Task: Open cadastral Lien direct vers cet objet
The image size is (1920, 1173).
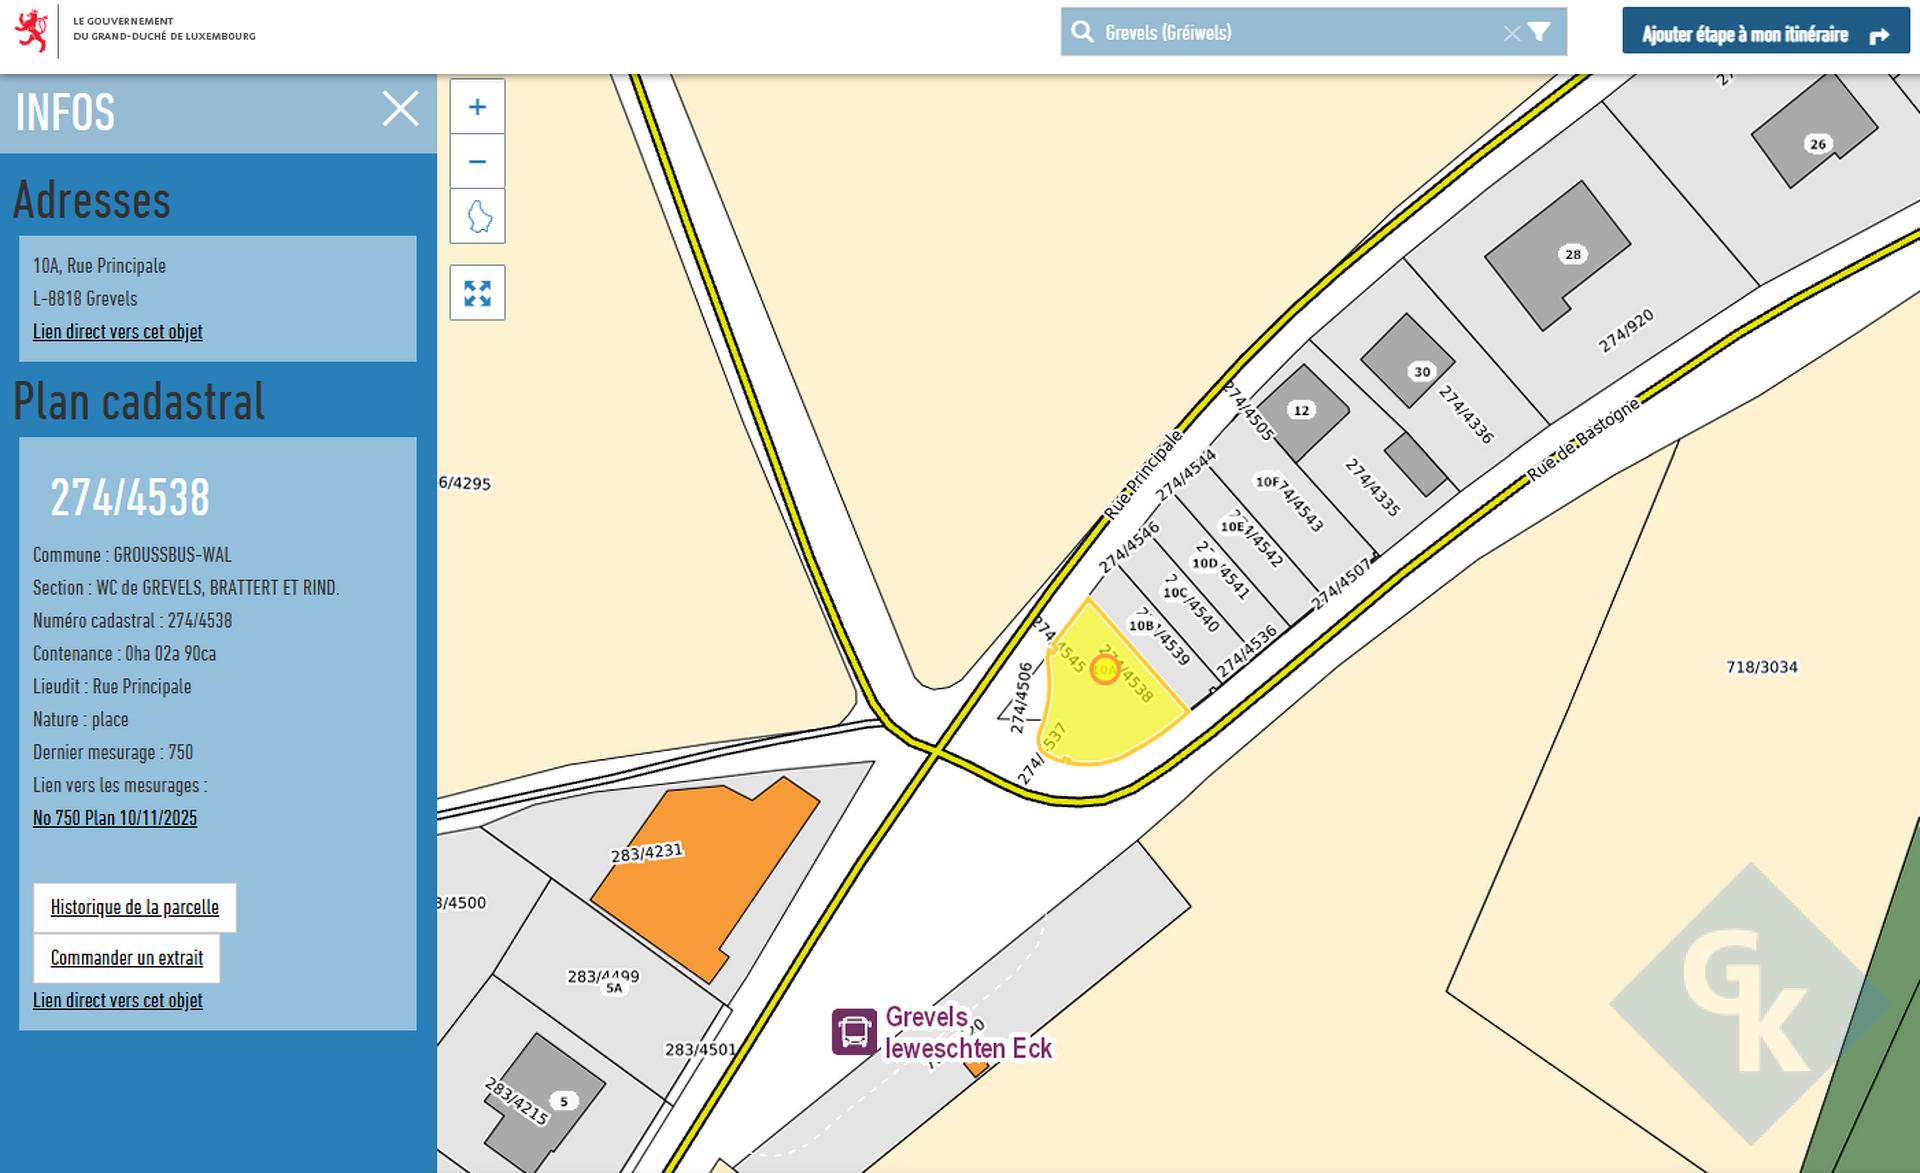Action: 117,1000
